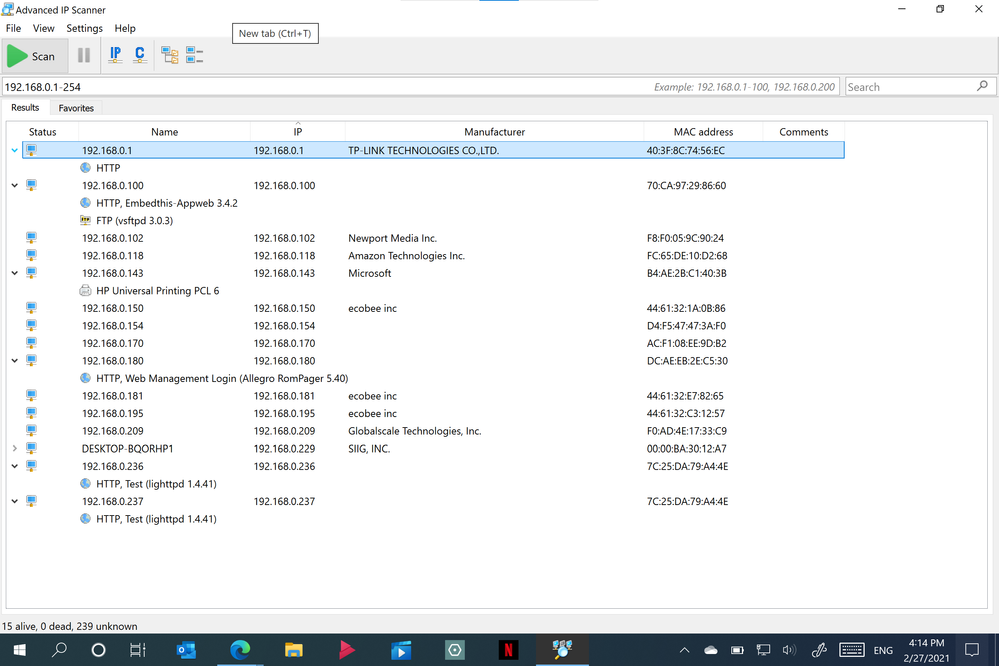Click the search magnifier icon
The image size is (999, 666).
(x=982, y=87)
